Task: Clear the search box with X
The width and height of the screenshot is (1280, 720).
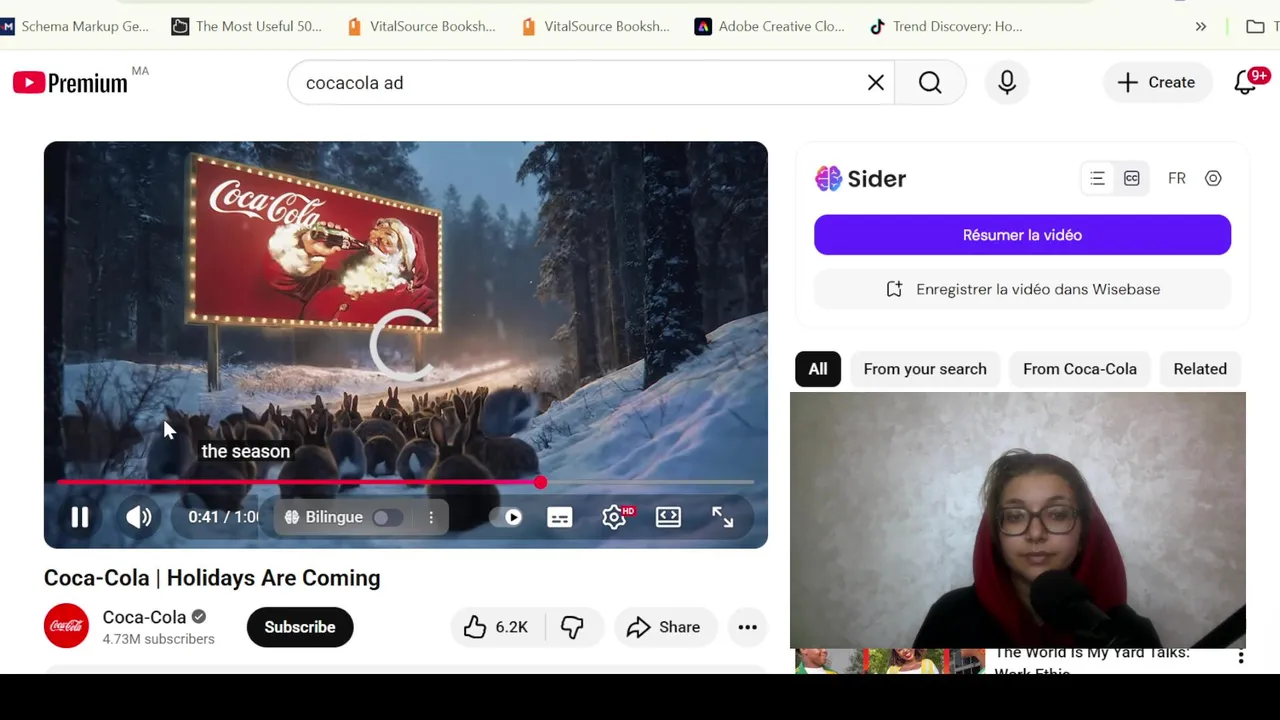Action: click(x=876, y=83)
